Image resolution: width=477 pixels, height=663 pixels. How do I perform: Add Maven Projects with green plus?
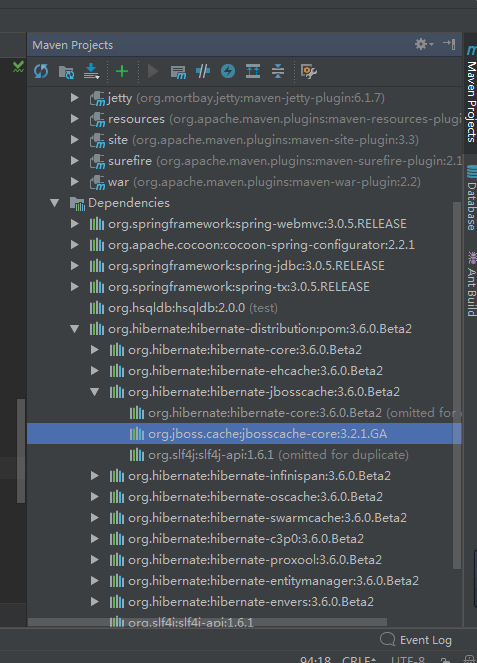[122, 71]
